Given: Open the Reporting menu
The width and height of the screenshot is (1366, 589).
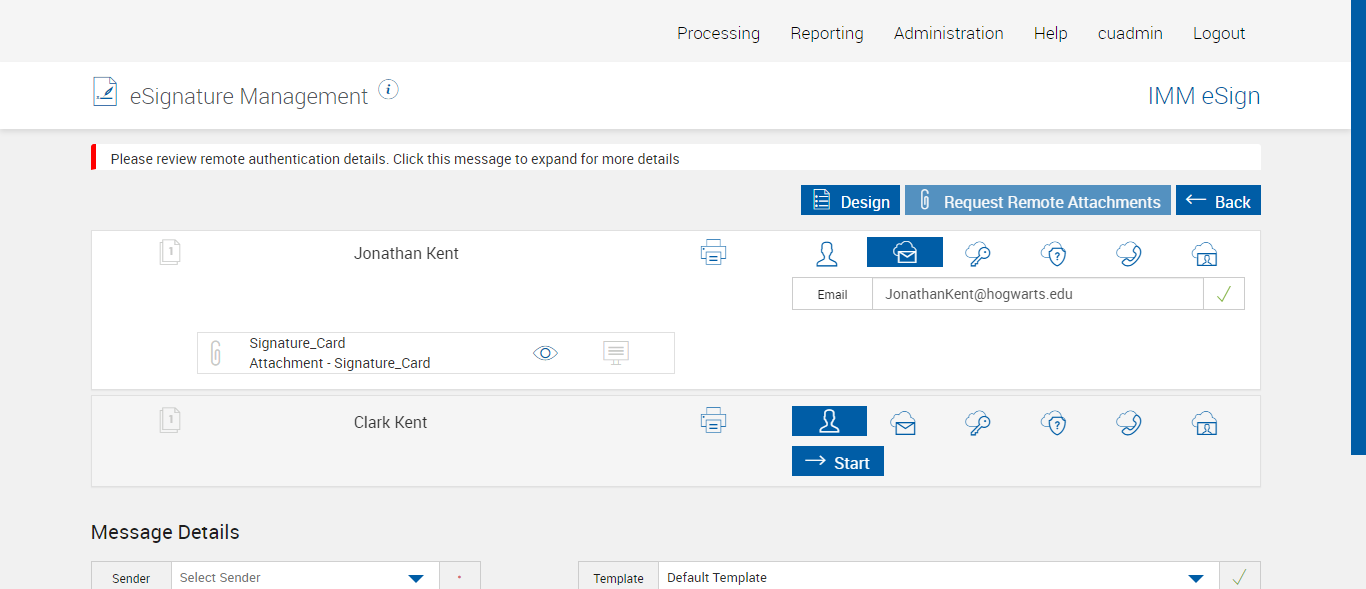Looking at the screenshot, I should pos(827,33).
